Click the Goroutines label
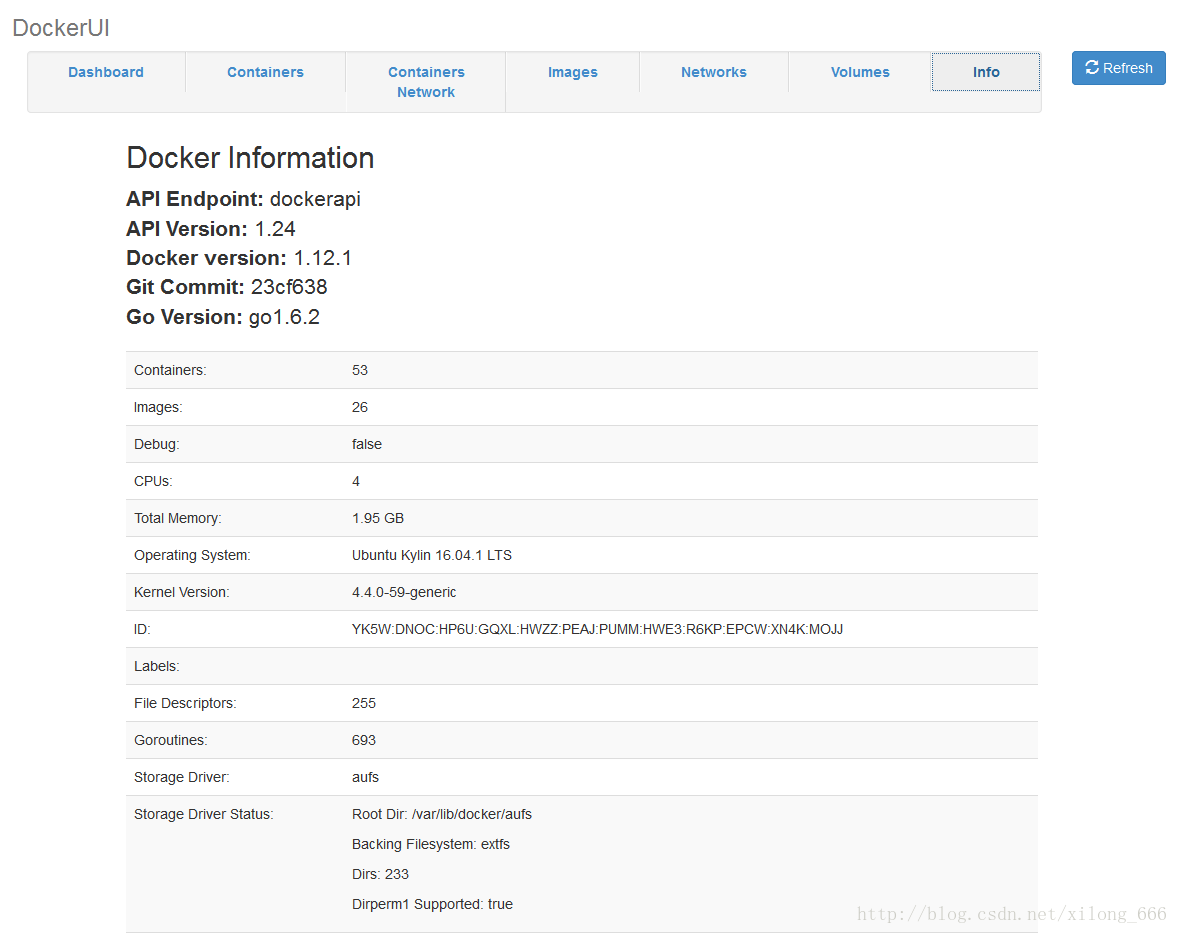 click(x=171, y=740)
